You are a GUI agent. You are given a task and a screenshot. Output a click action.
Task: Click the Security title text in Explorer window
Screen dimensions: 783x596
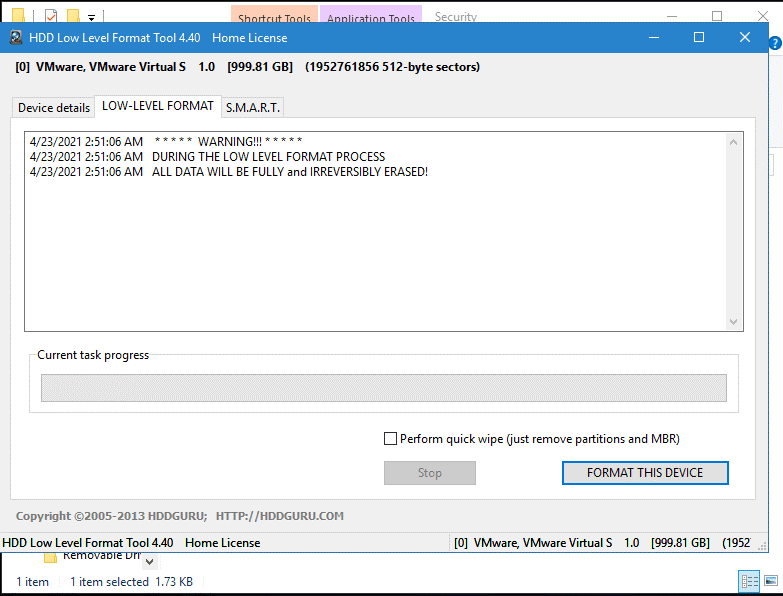click(x=455, y=16)
